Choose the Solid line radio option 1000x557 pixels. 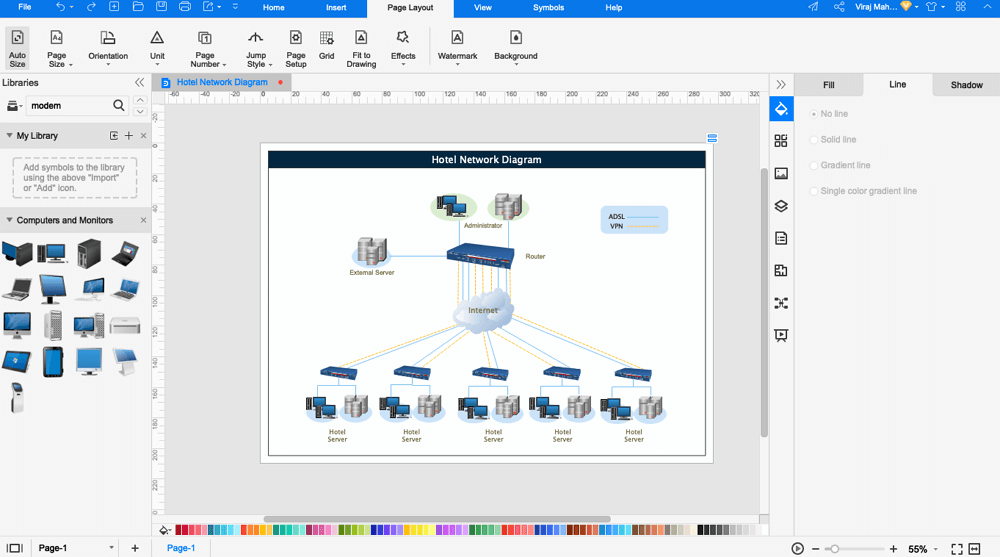point(814,140)
